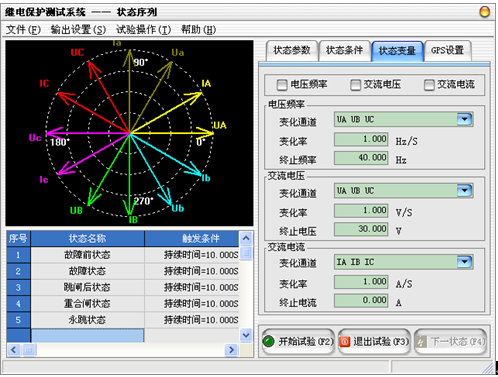Click the red exit test icon
498x377 pixels.
coord(345,342)
